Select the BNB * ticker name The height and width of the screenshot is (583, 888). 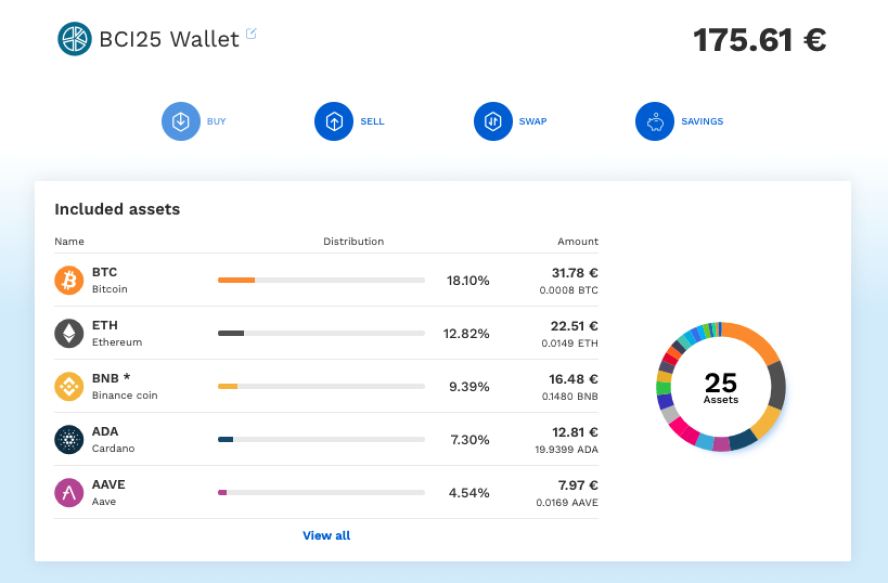(111, 378)
